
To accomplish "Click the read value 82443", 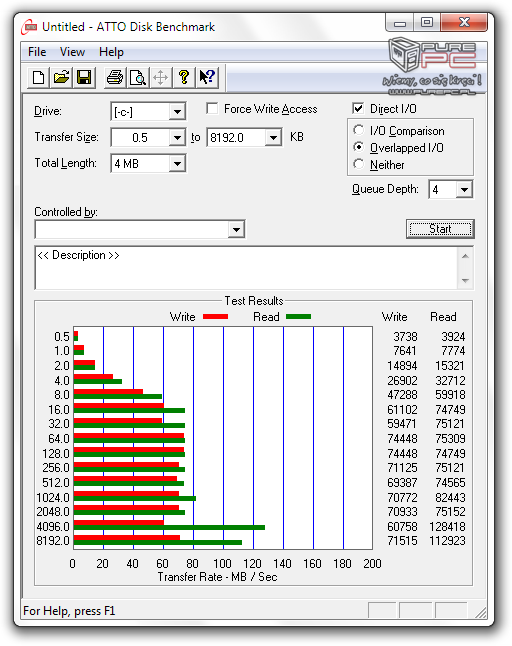I will [x=450, y=498].
